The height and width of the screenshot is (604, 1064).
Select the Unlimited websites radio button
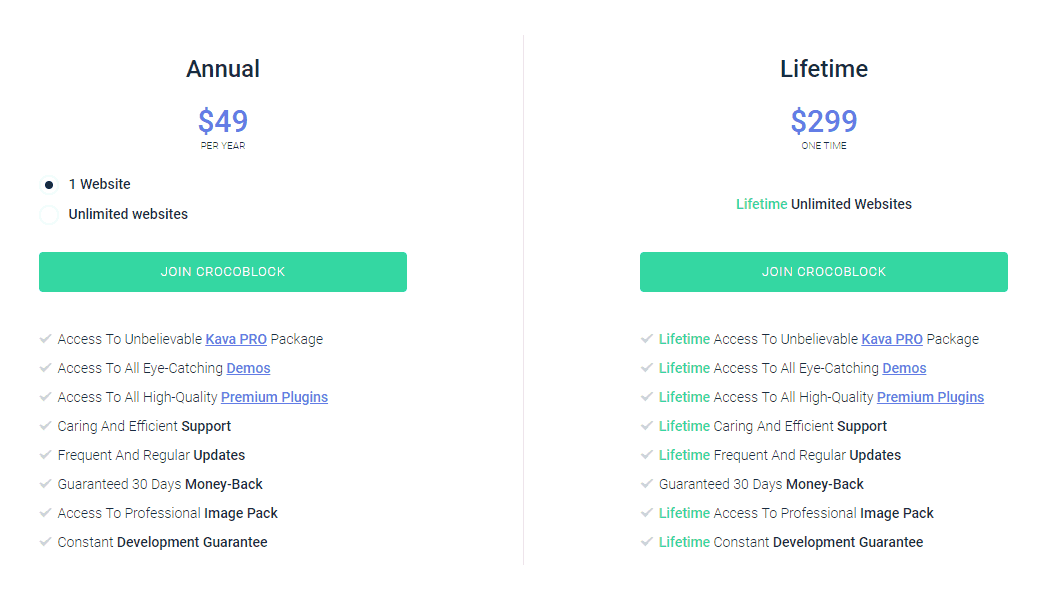click(47, 214)
